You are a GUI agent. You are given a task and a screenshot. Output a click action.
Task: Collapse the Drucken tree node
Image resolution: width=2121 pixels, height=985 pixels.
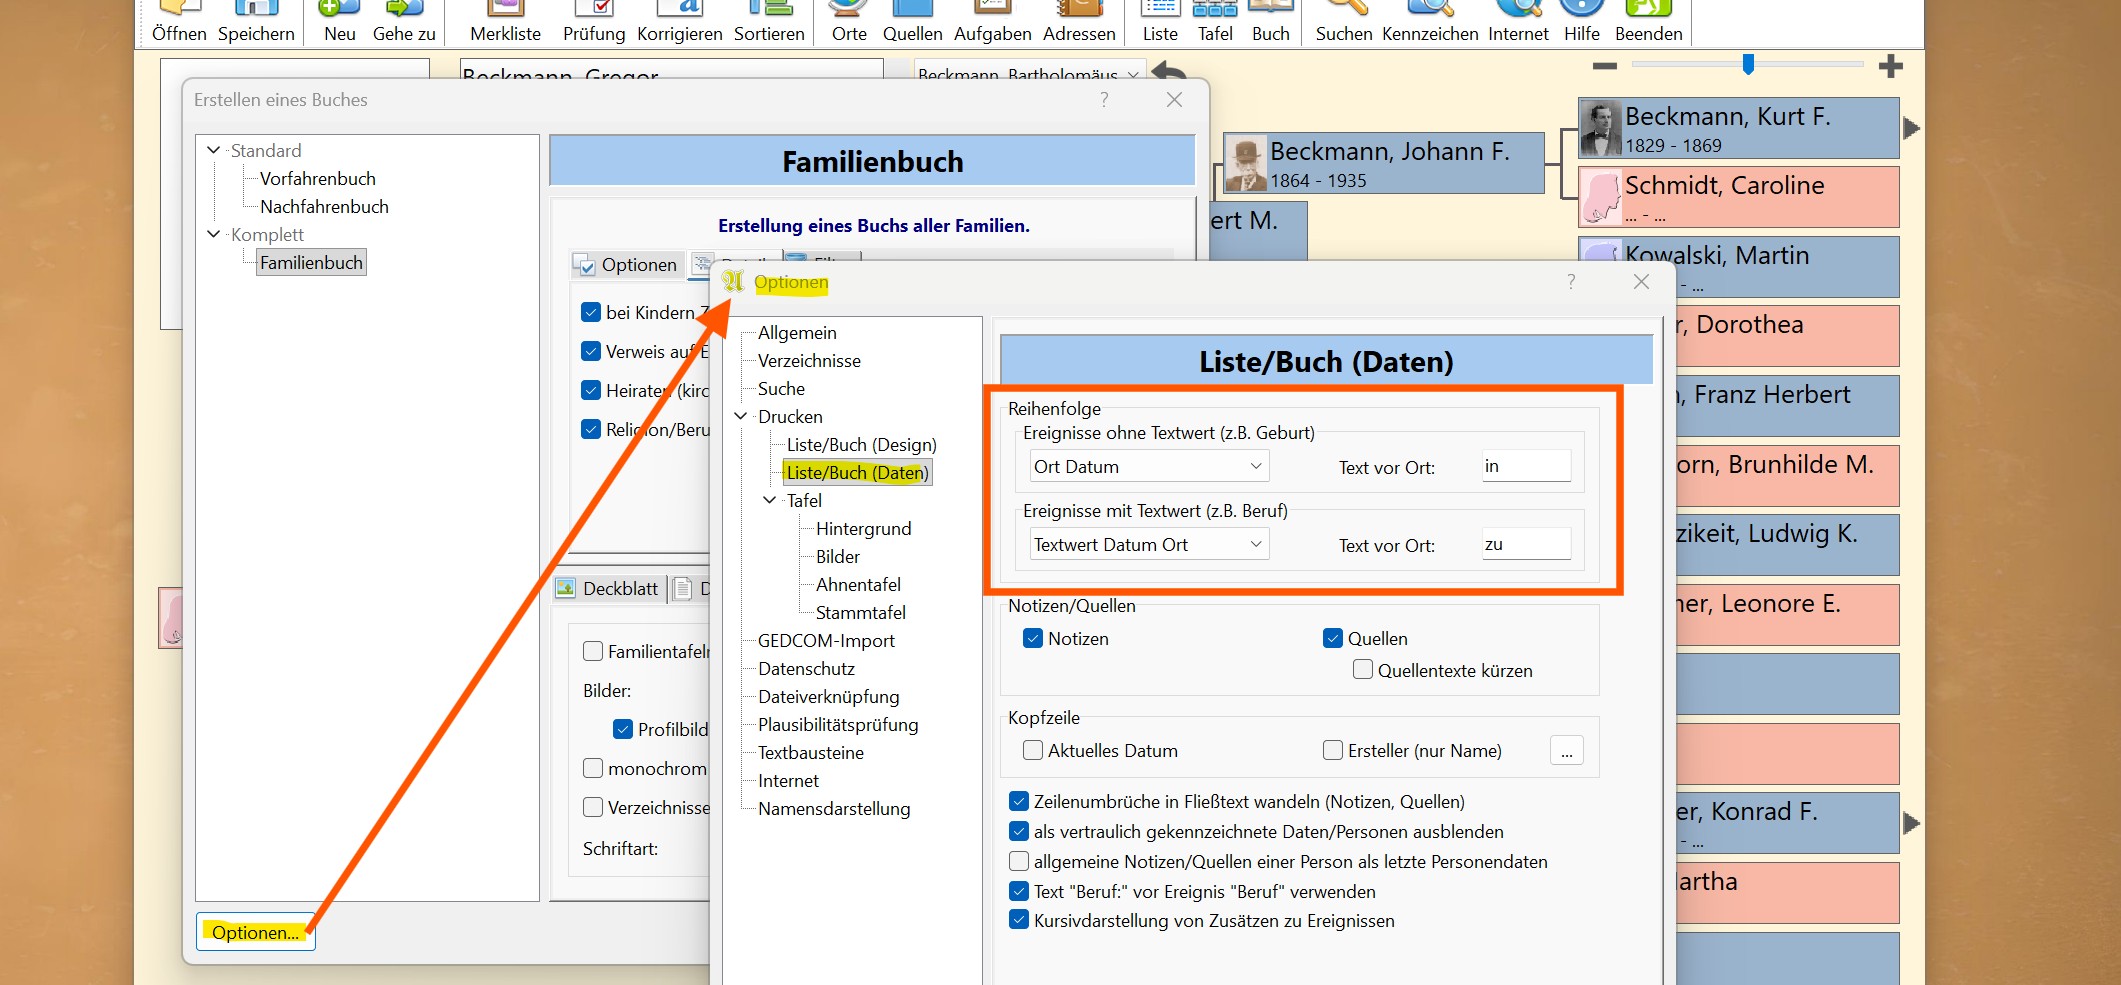pyautogui.click(x=741, y=417)
